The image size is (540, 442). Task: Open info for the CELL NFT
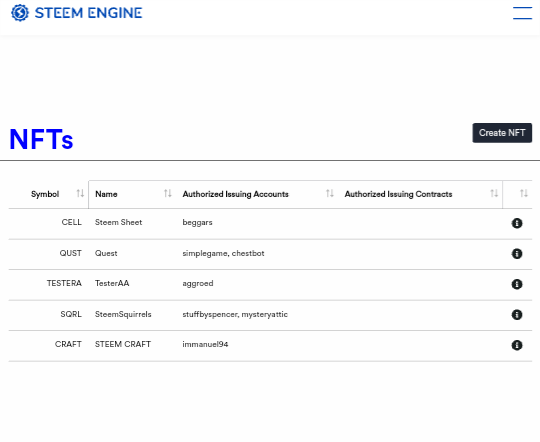click(x=517, y=223)
